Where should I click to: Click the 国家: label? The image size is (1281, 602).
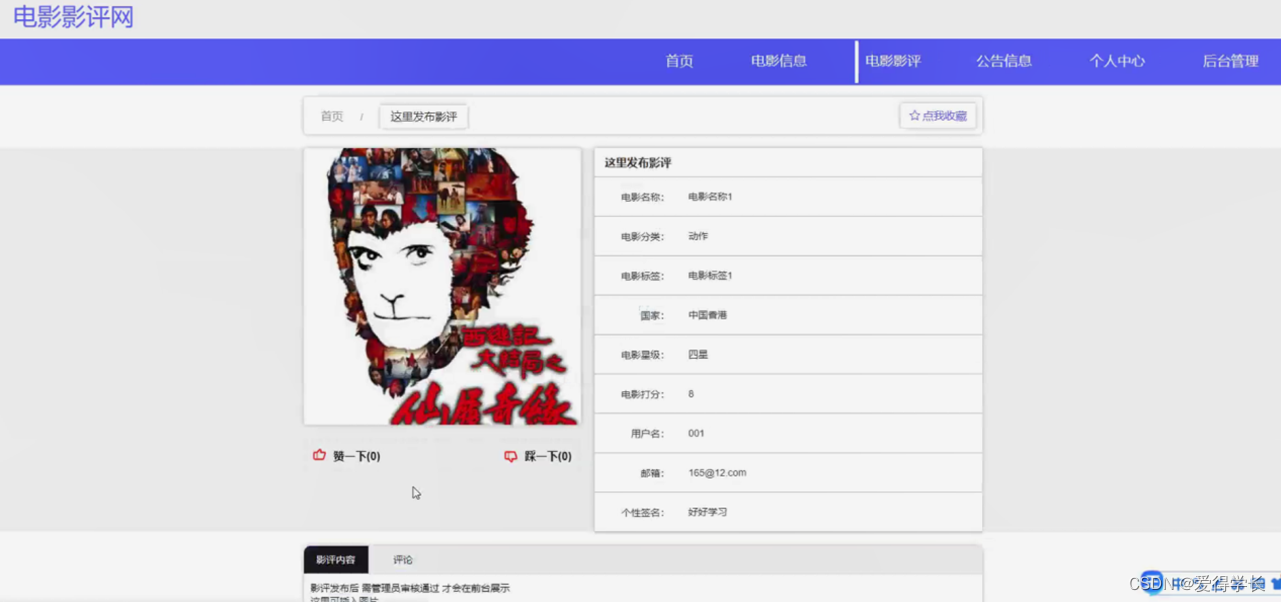(652, 316)
